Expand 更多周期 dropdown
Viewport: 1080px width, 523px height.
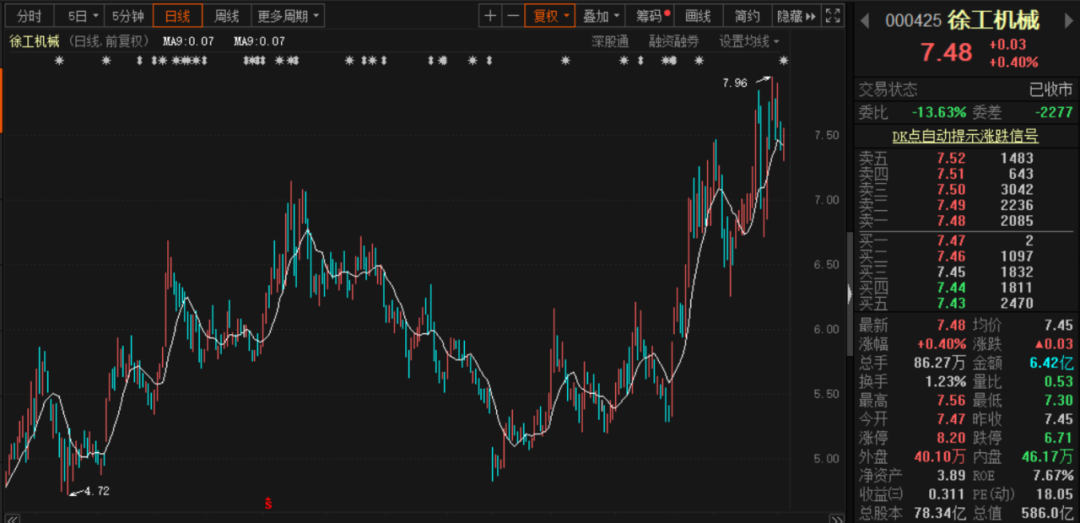[287, 16]
